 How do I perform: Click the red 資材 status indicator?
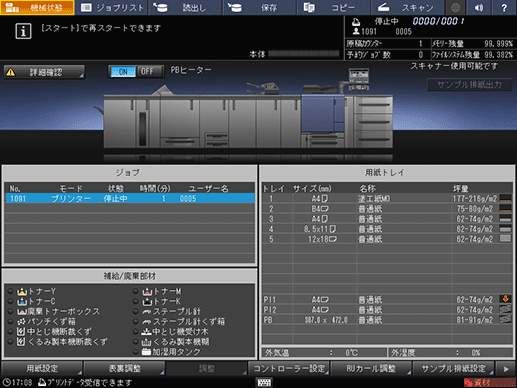[x=489, y=382]
